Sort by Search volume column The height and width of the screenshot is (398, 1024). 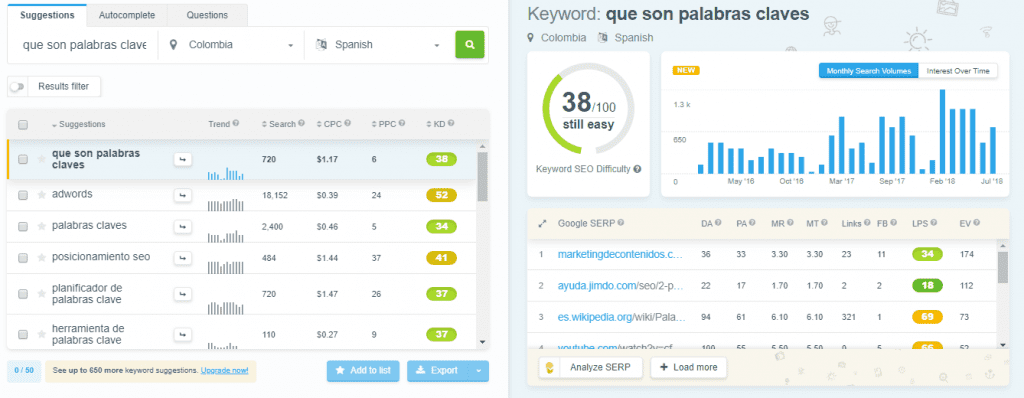pos(278,124)
